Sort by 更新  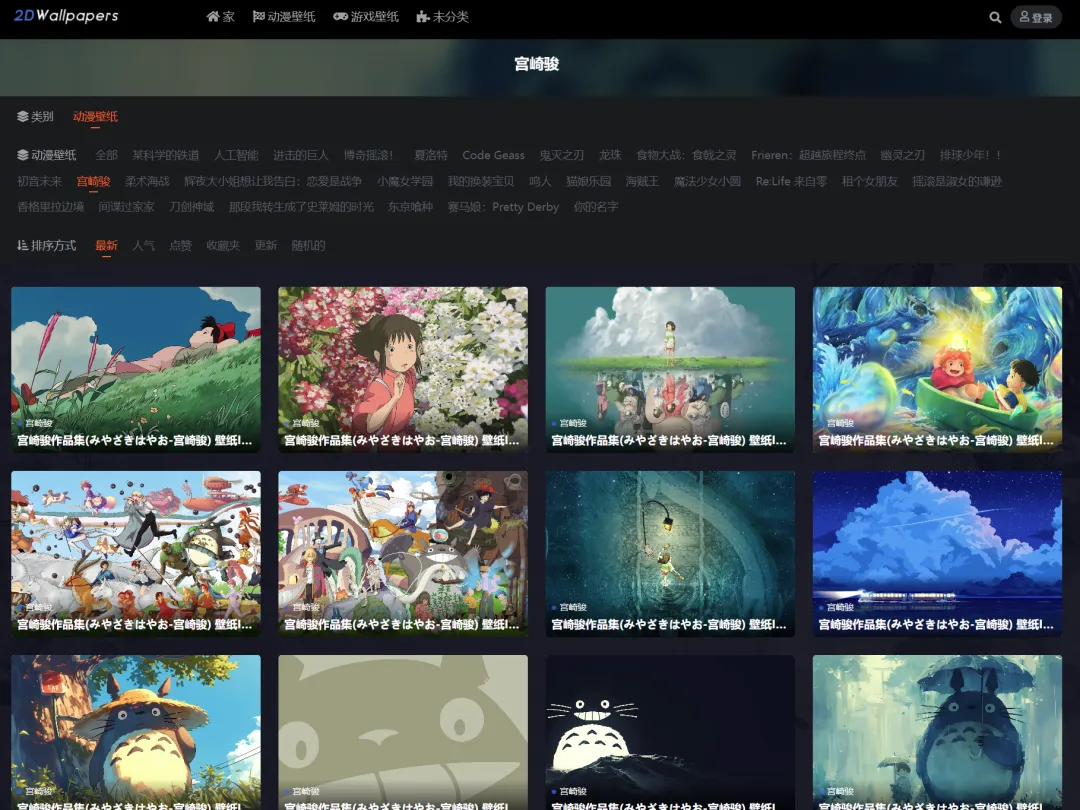[x=266, y=245]
